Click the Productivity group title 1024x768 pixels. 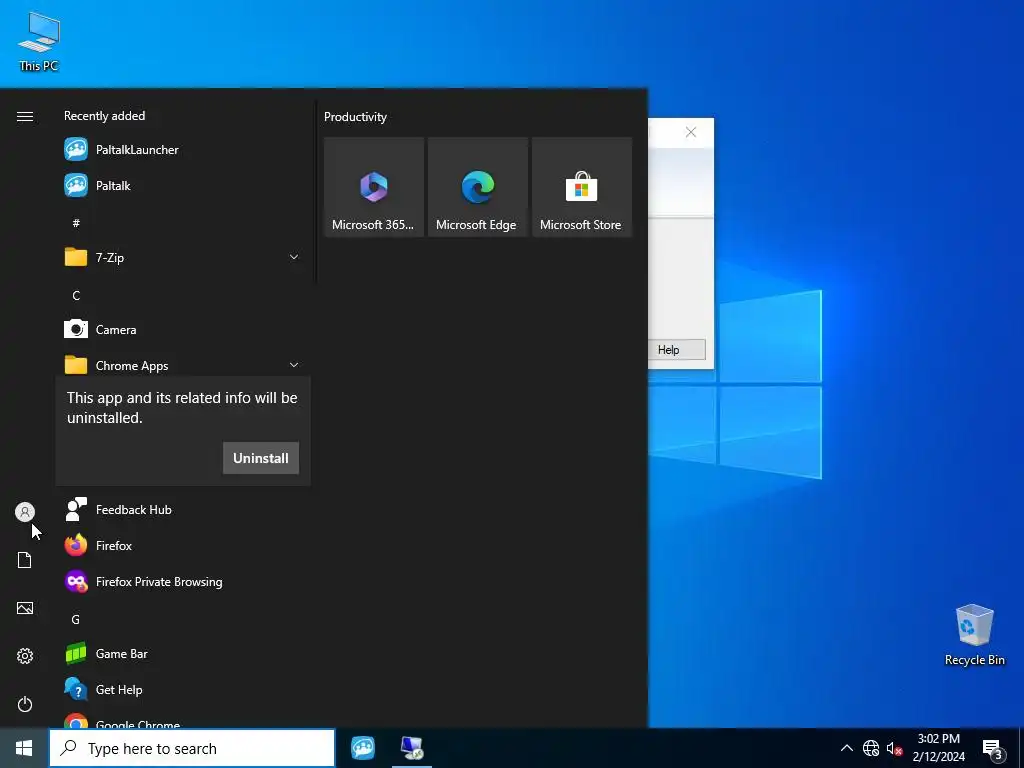click(x=355, y=117)
